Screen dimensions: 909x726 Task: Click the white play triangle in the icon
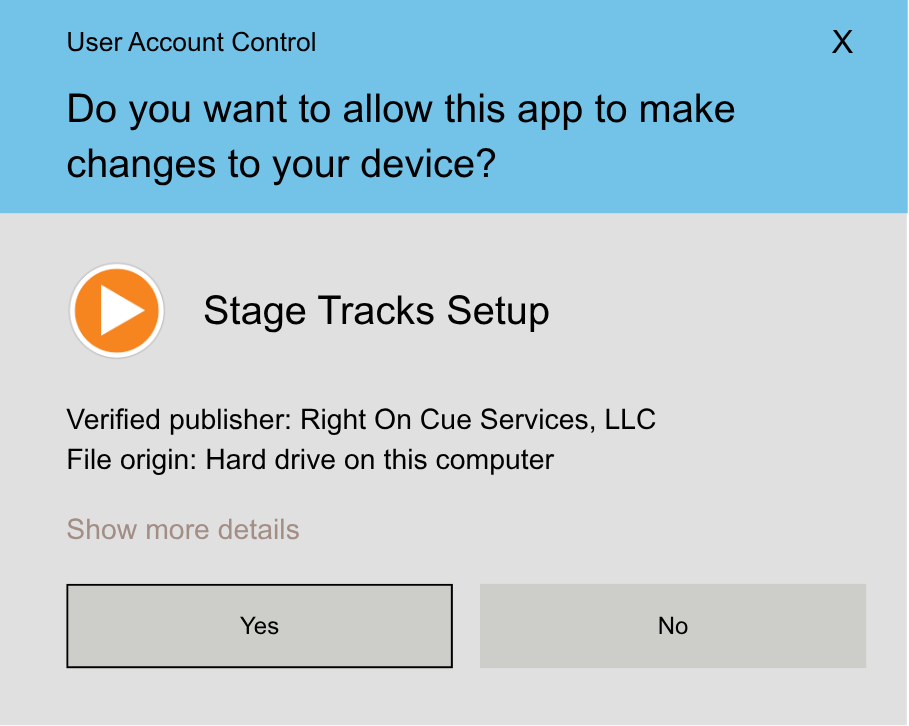(x=122, y=311)
